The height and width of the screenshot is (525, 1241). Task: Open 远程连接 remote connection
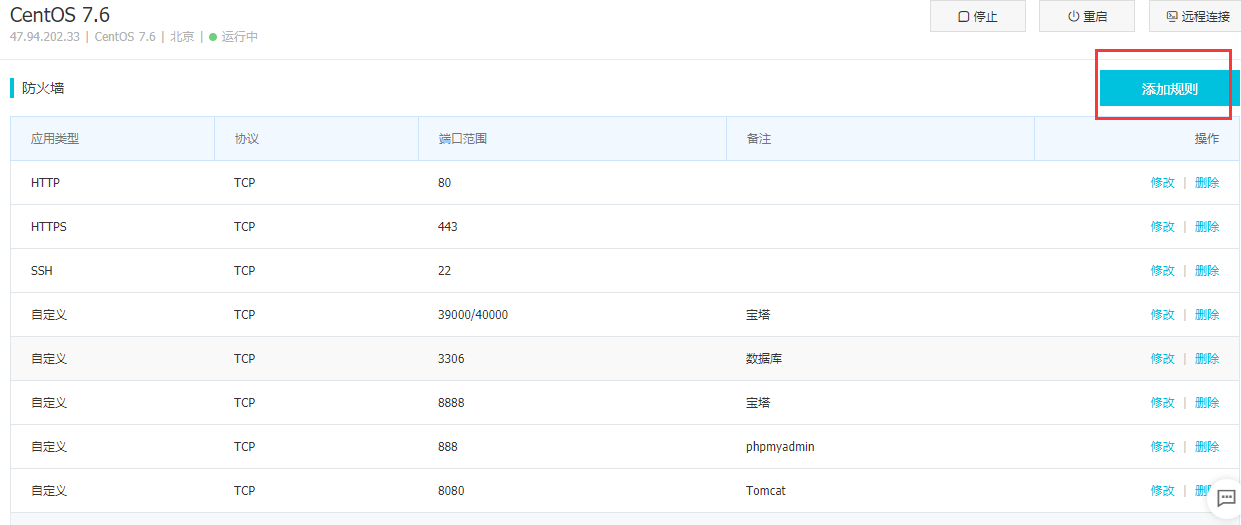point(1195,16)
